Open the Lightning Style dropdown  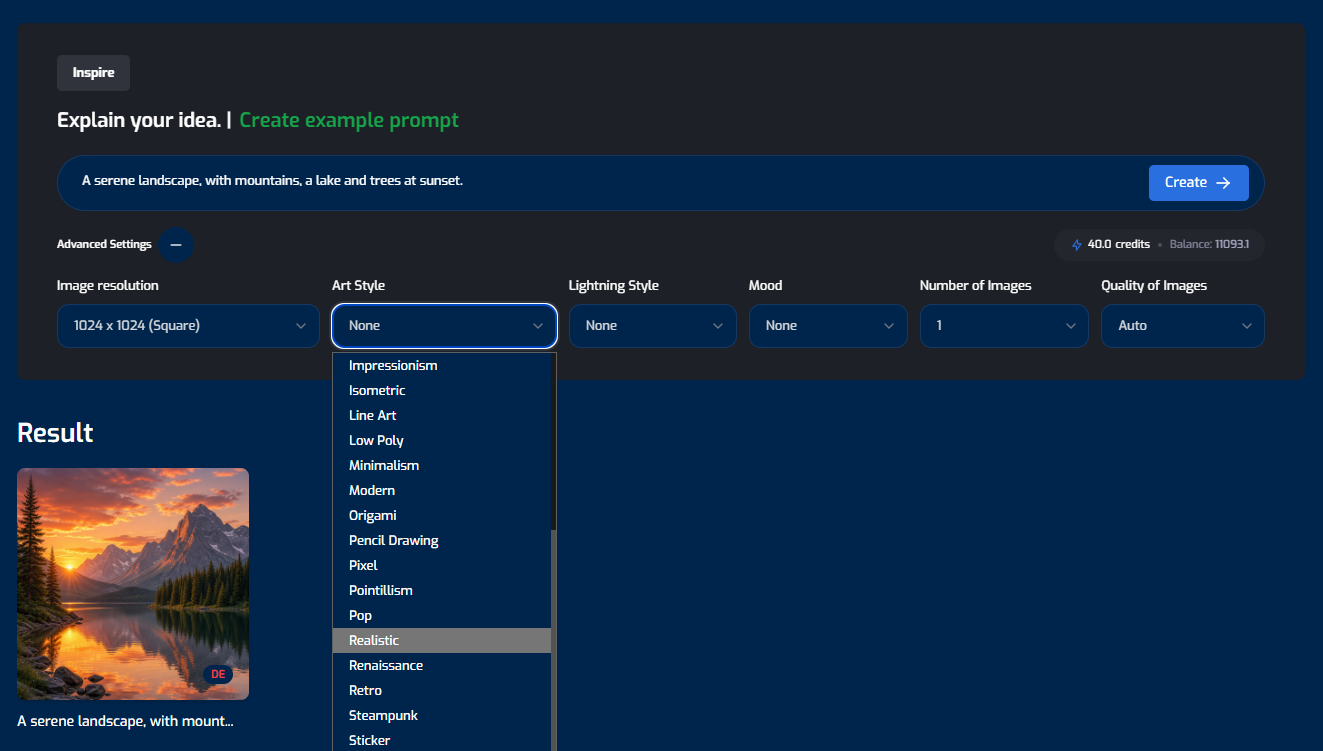(653, 326)
